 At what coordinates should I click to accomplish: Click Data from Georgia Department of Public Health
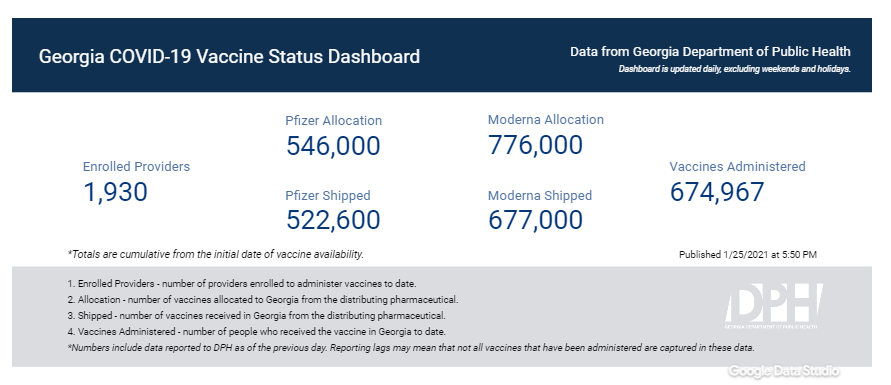pyautogui.click(x=710, y=52)
